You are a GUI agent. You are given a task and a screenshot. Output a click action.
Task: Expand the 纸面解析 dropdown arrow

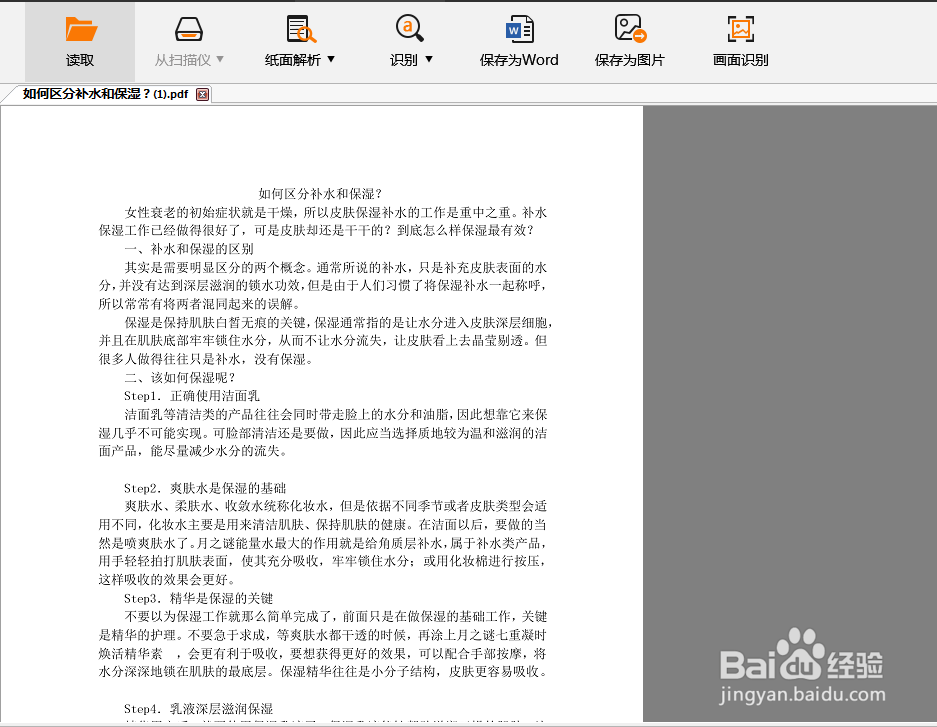(331, 59)
